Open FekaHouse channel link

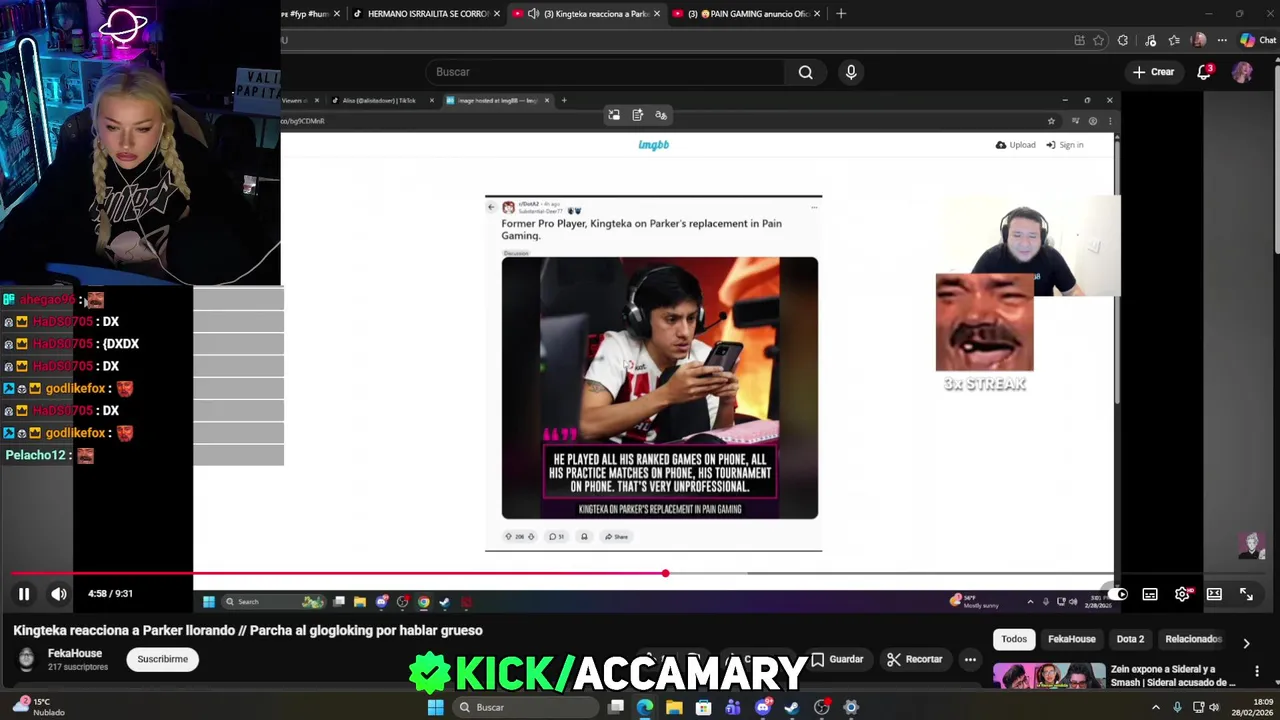[x=74, y=653]
